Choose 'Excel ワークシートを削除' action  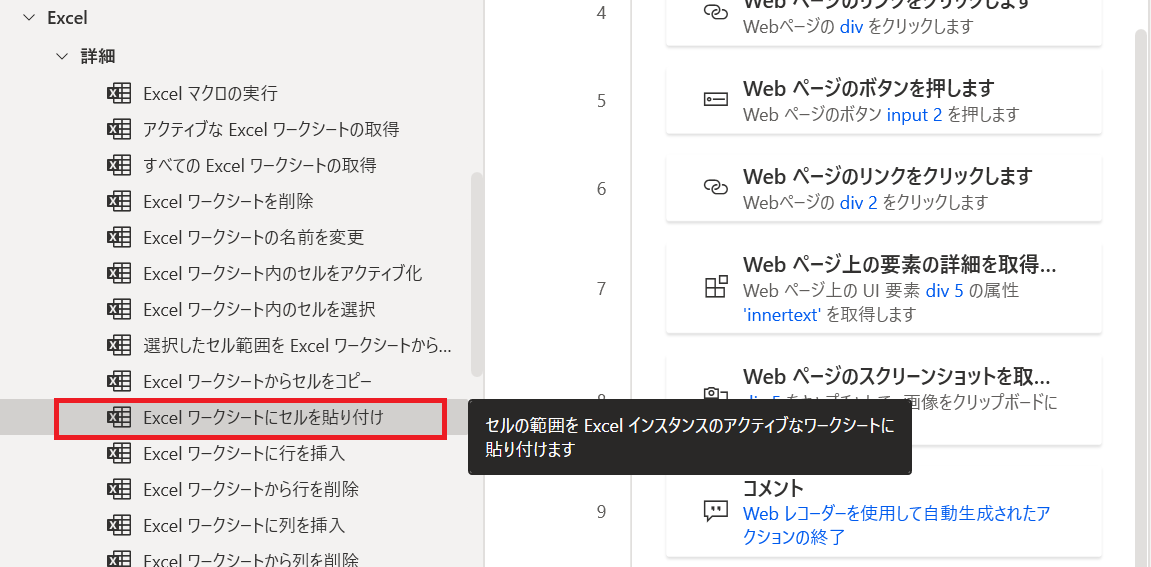click(228, 201)
